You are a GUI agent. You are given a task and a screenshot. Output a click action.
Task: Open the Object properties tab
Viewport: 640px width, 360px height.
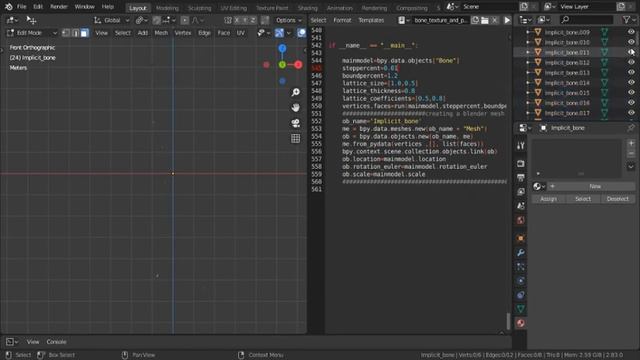(520, 238)
